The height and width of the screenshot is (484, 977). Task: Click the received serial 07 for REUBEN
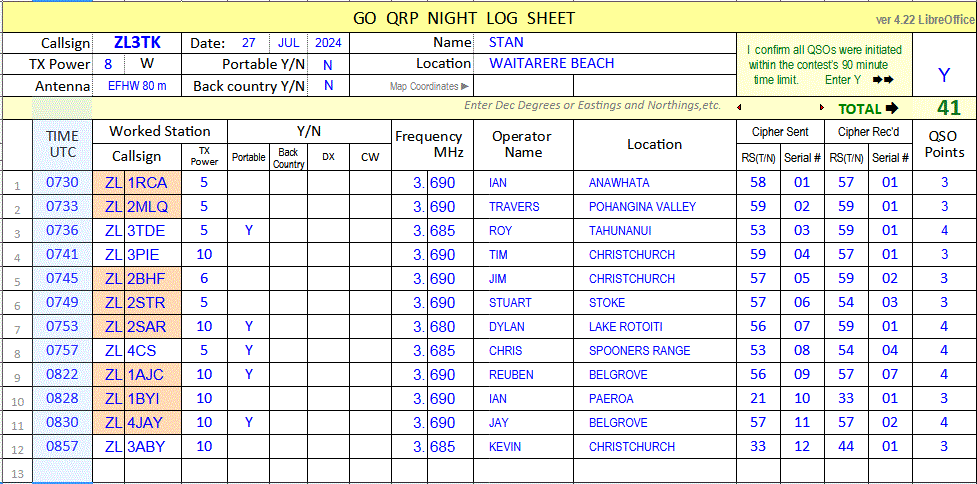pyautogui.click(x=890, y=374)
